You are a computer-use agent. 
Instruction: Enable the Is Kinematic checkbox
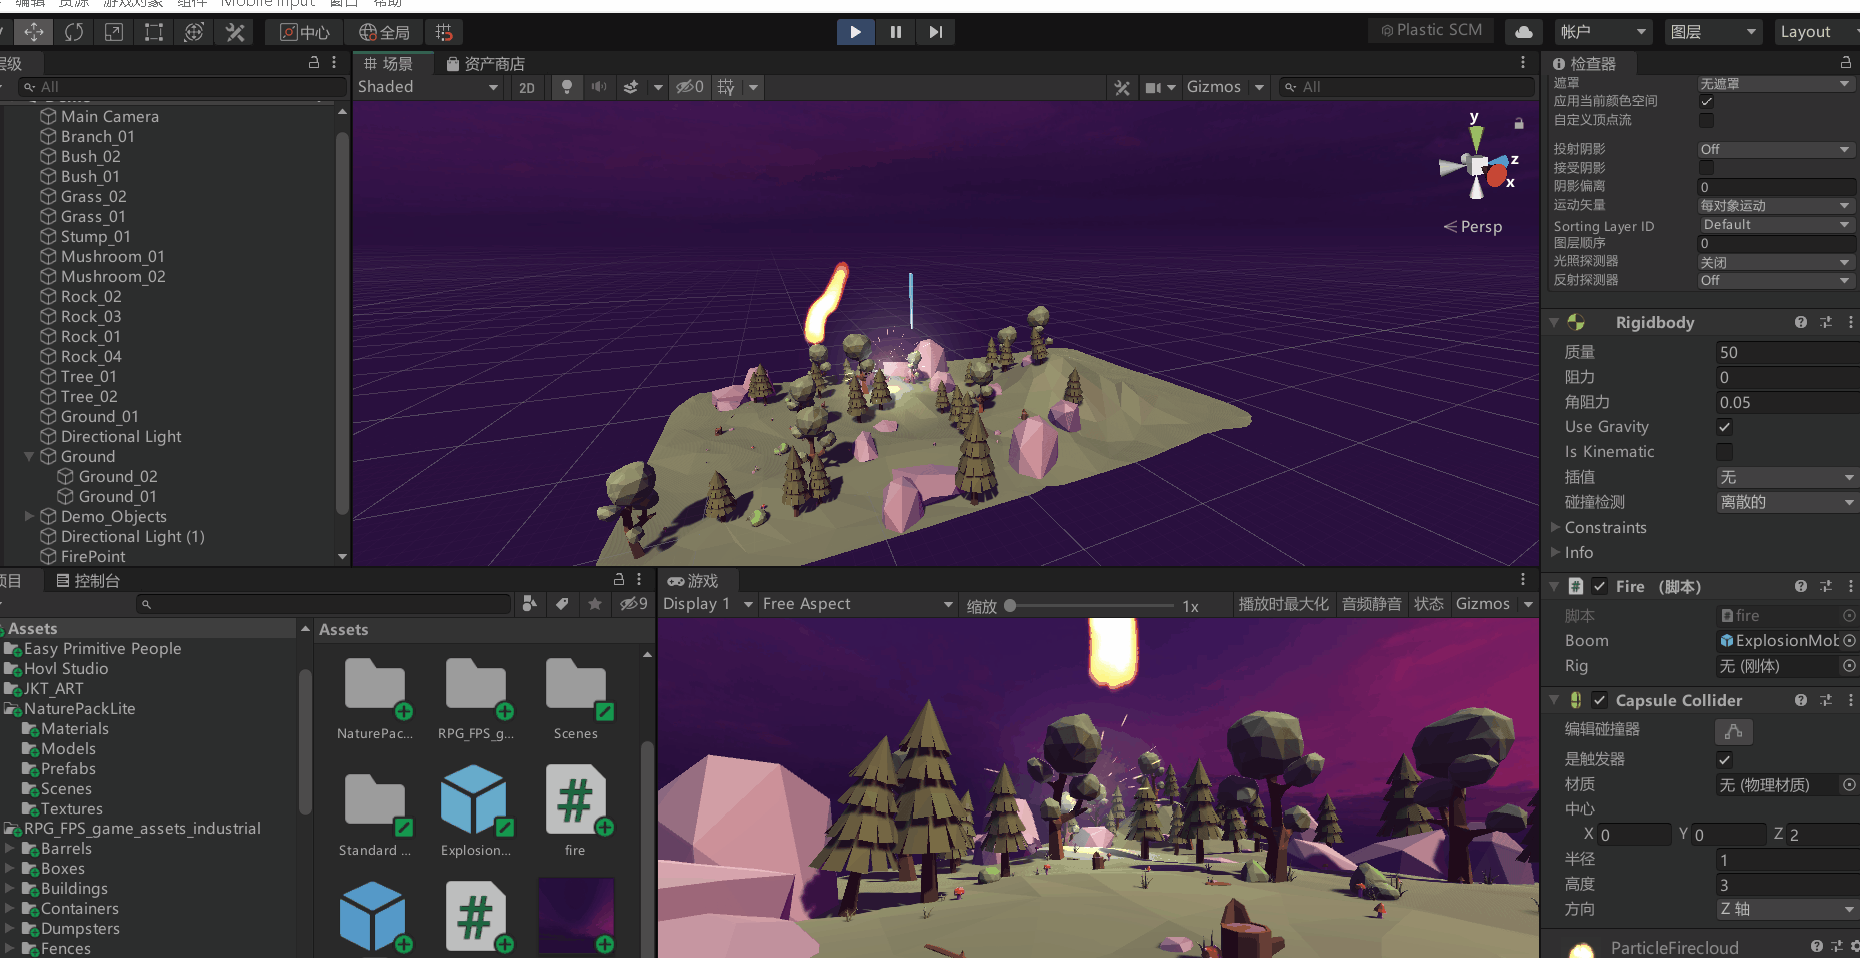pos(1724,452)
